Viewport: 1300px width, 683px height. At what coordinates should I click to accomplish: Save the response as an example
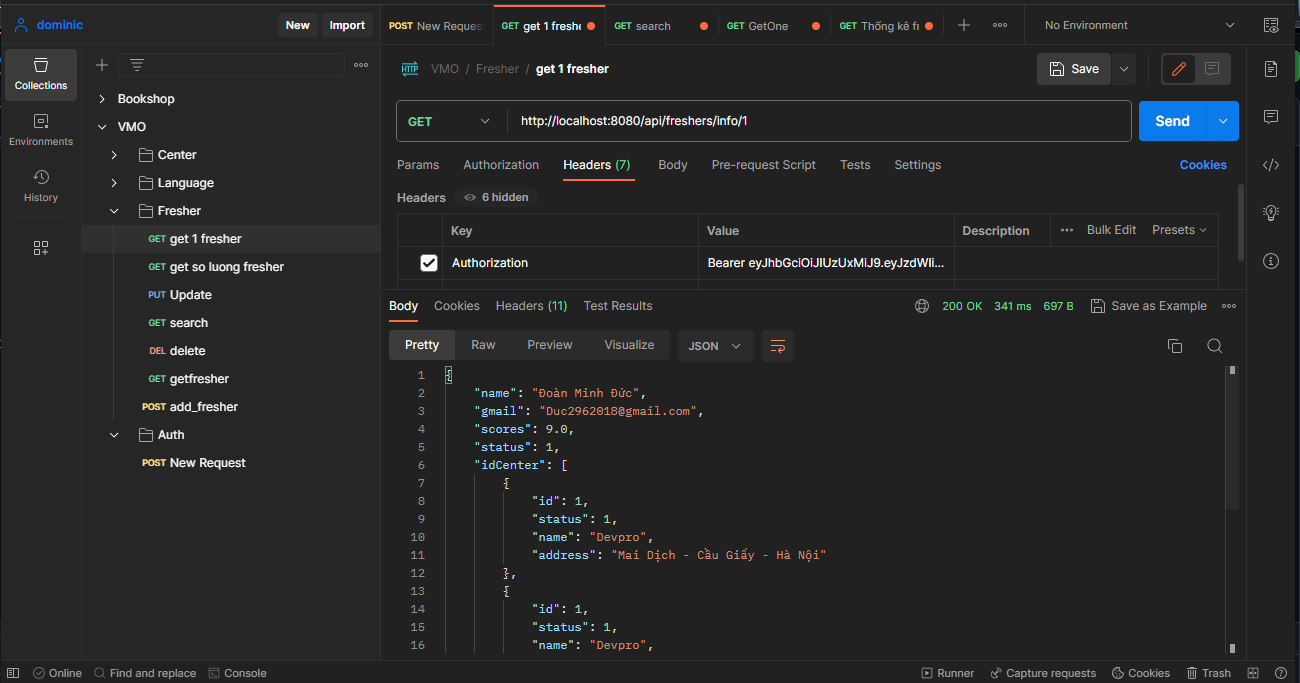1148,305
